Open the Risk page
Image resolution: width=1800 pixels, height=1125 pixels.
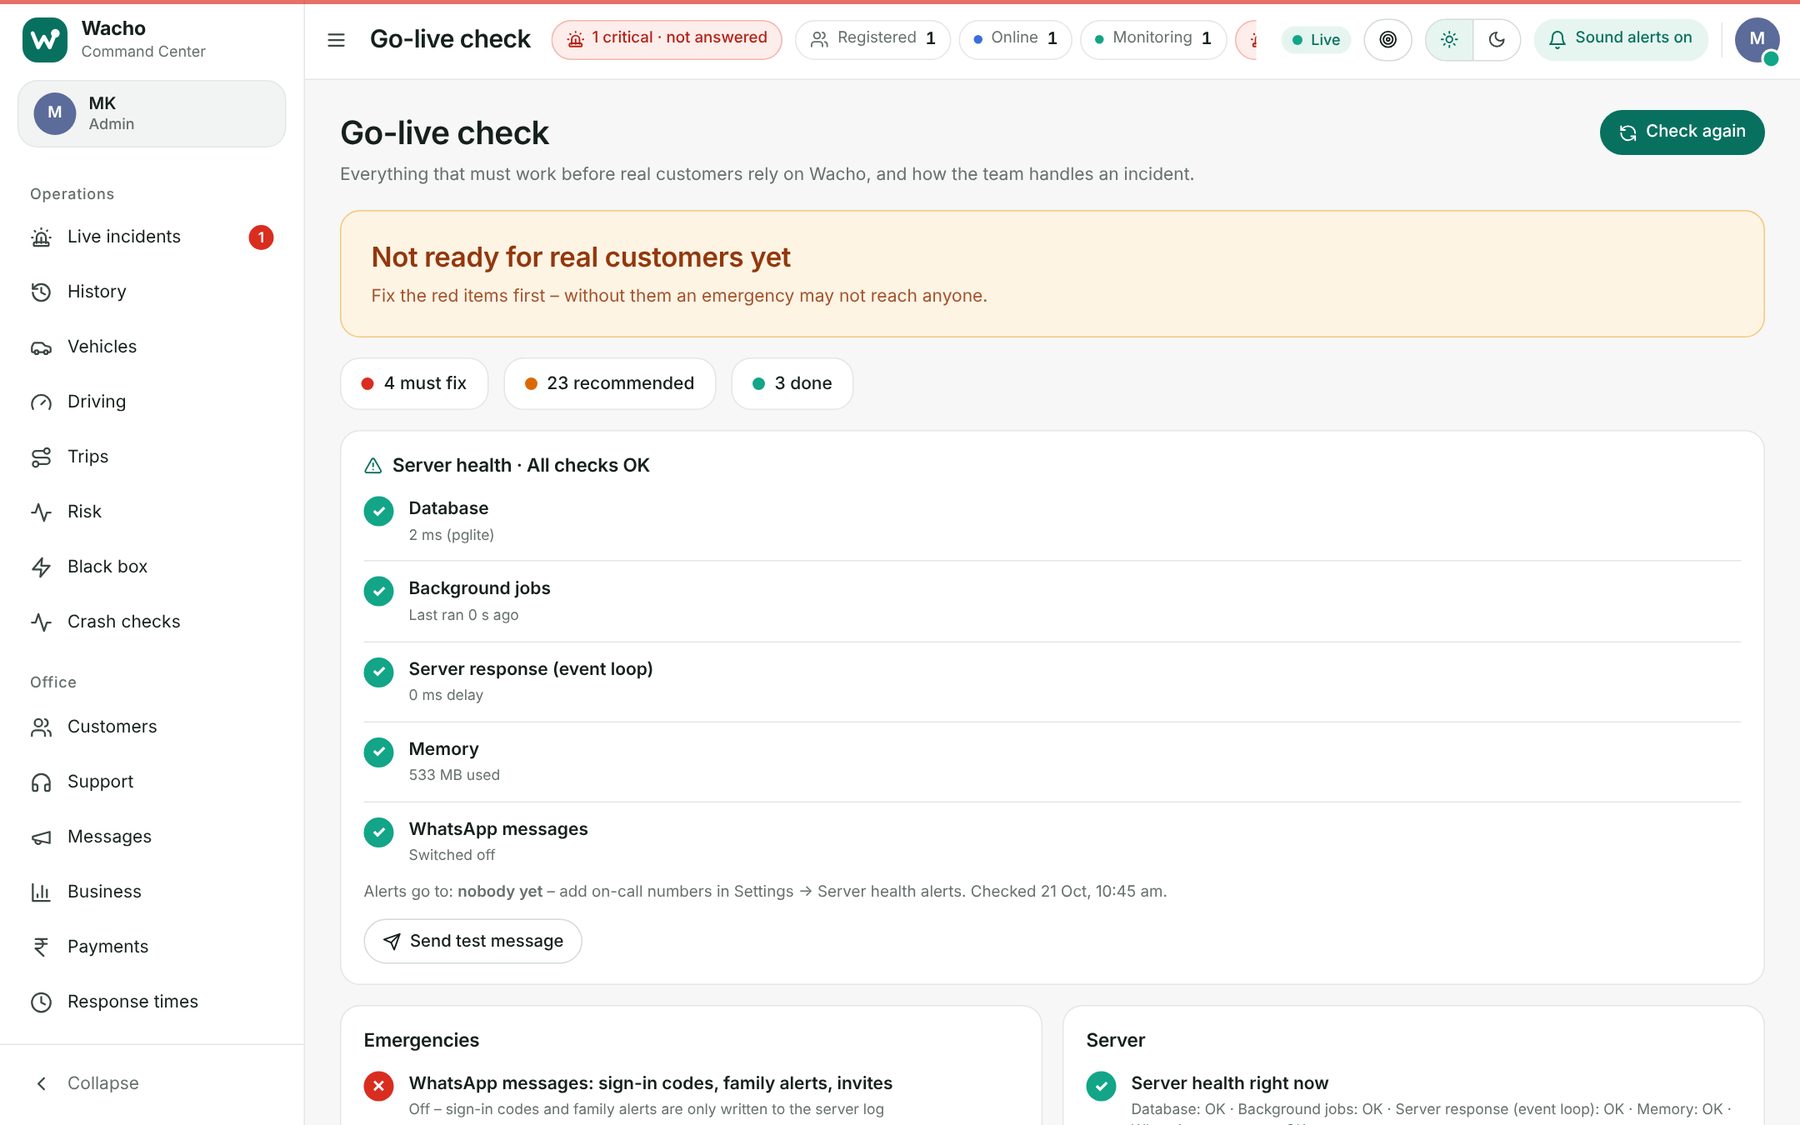click(x=151, y=512)
